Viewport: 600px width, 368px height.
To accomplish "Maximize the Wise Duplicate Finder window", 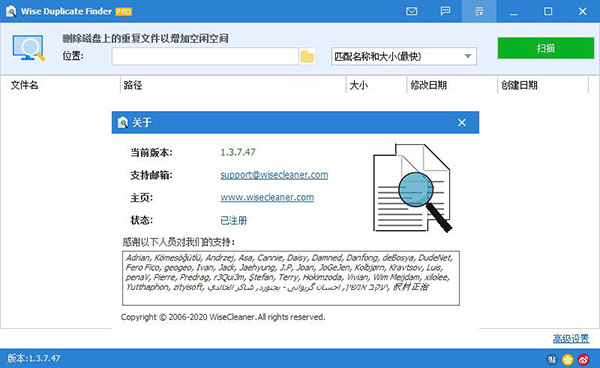I will (548, 11).
